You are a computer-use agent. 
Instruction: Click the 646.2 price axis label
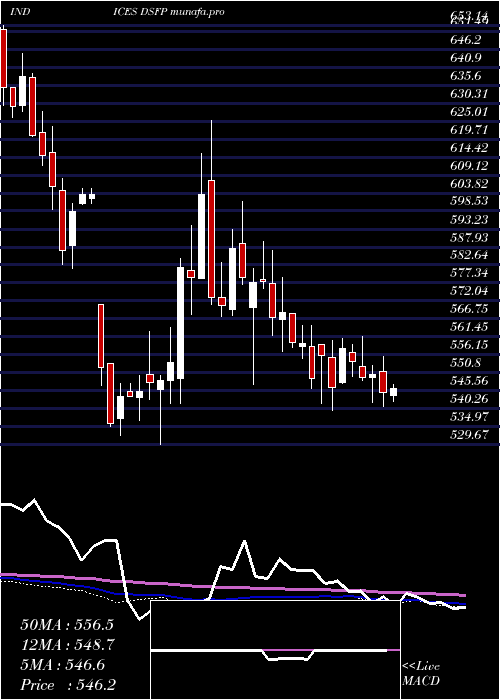(466, 40)
